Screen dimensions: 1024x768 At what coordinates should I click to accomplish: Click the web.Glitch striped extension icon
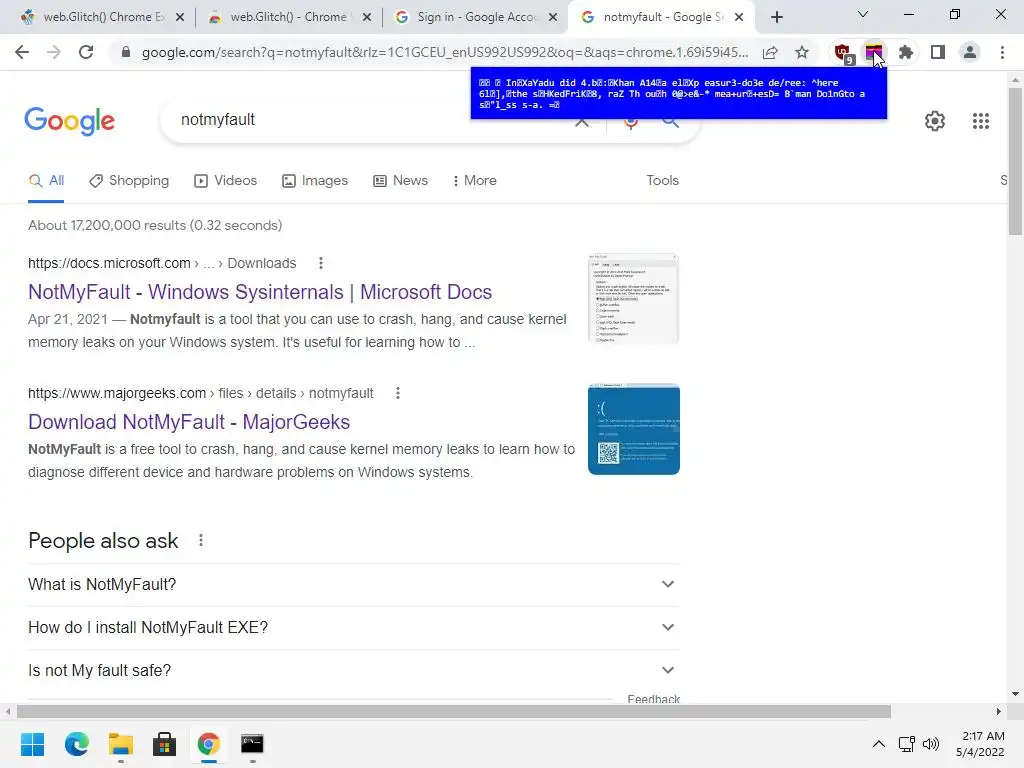point(873,52)
